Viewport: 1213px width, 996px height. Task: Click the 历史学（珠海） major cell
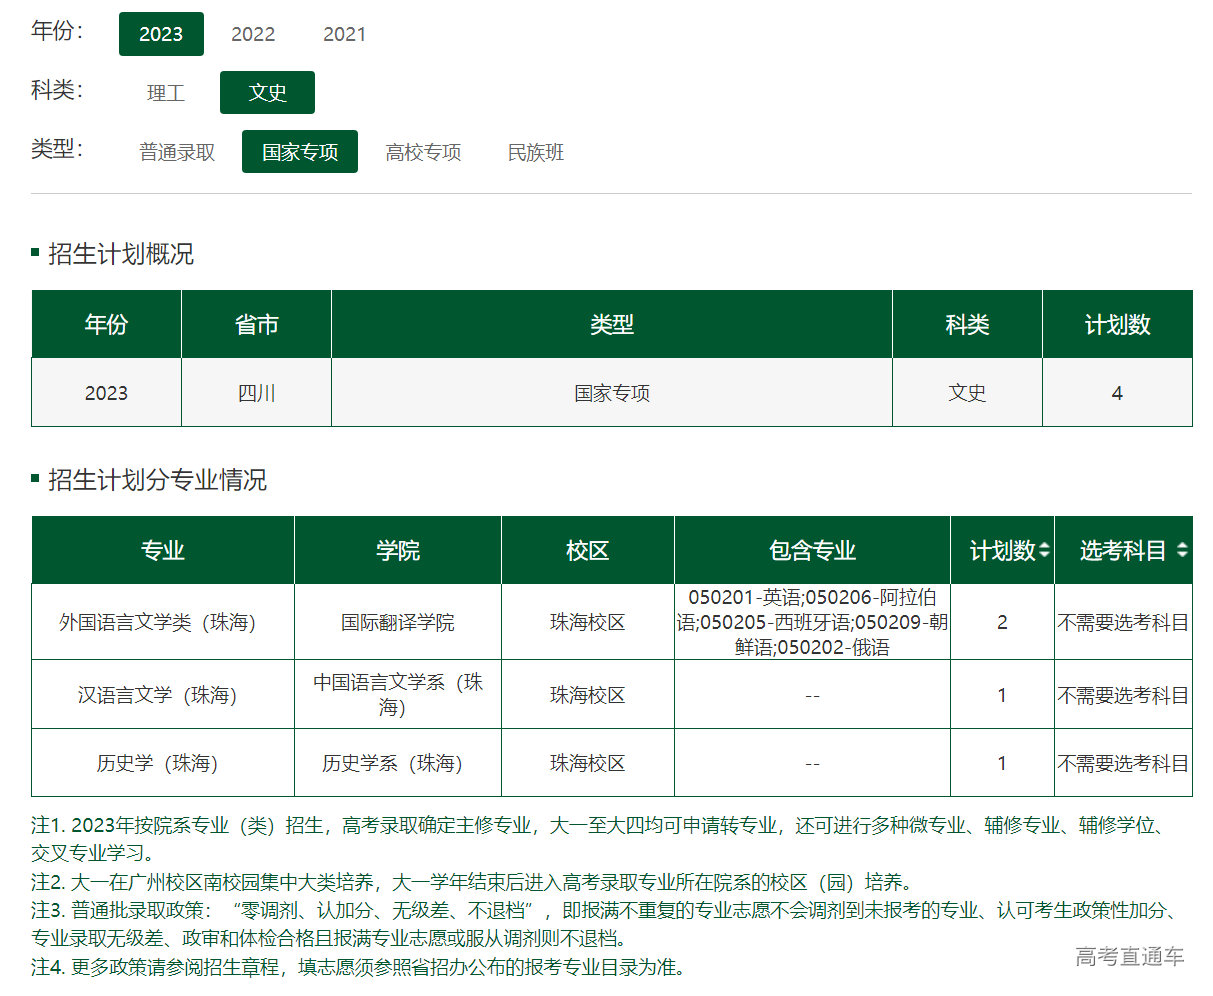tap(158, 763)
